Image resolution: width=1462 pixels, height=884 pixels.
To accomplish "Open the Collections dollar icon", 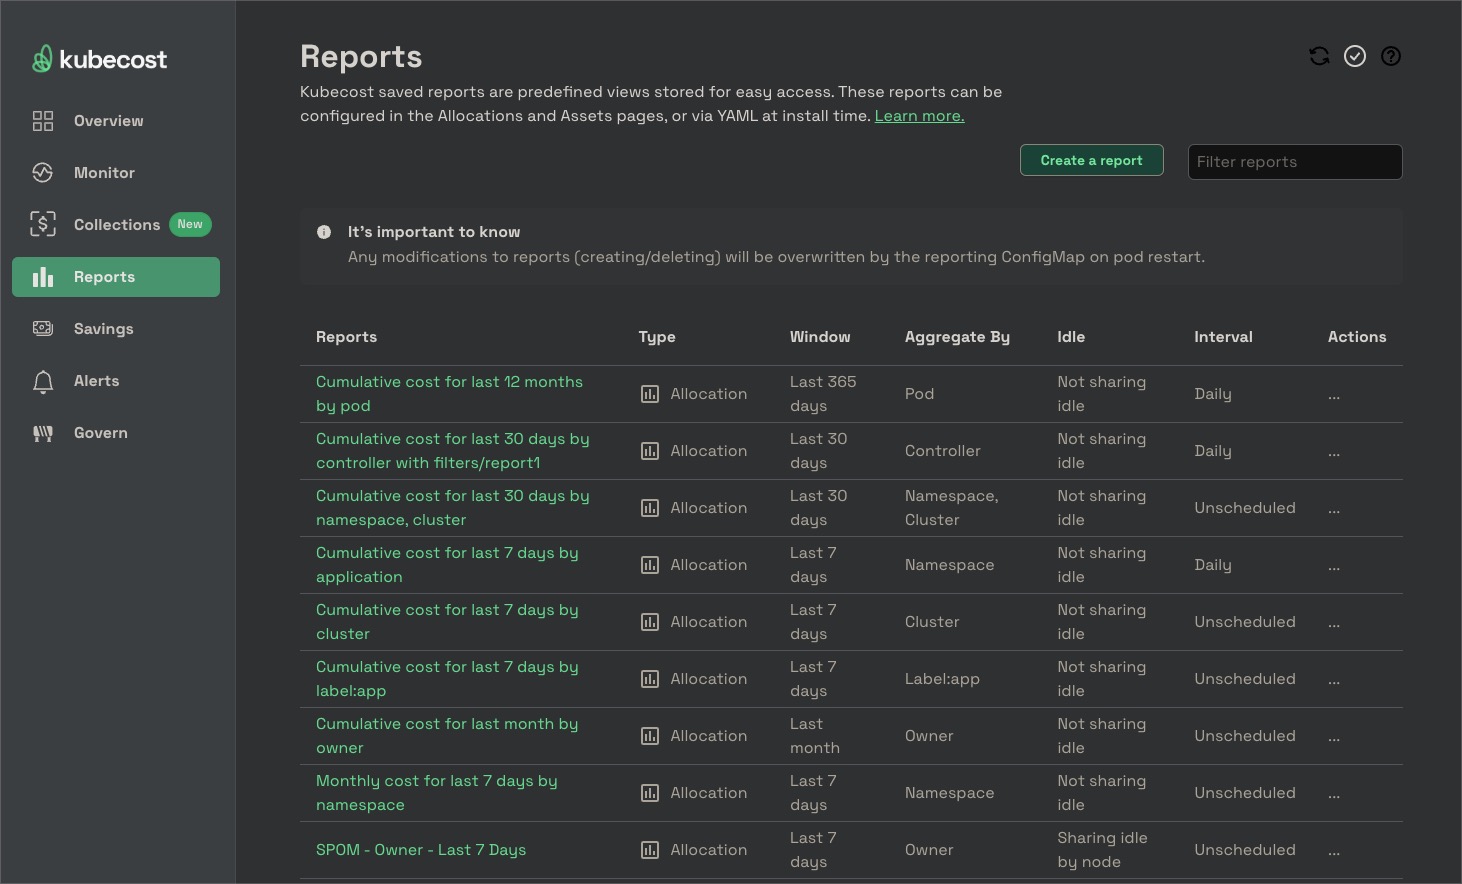I will tap(43, 225).
